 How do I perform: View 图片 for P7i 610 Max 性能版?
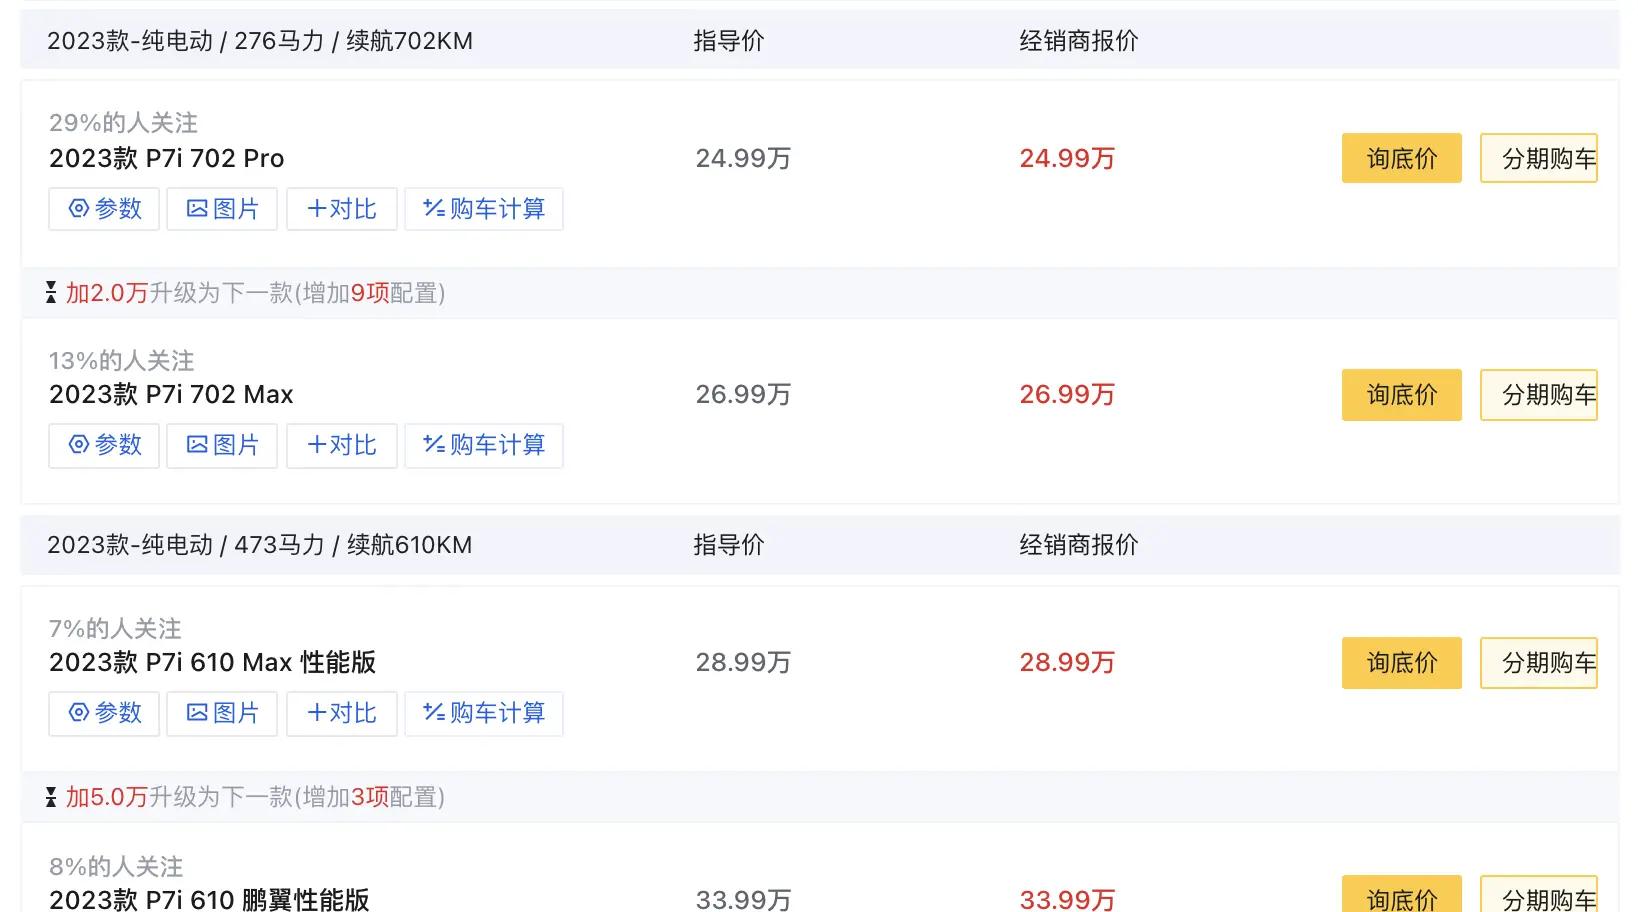click(222, 713)
